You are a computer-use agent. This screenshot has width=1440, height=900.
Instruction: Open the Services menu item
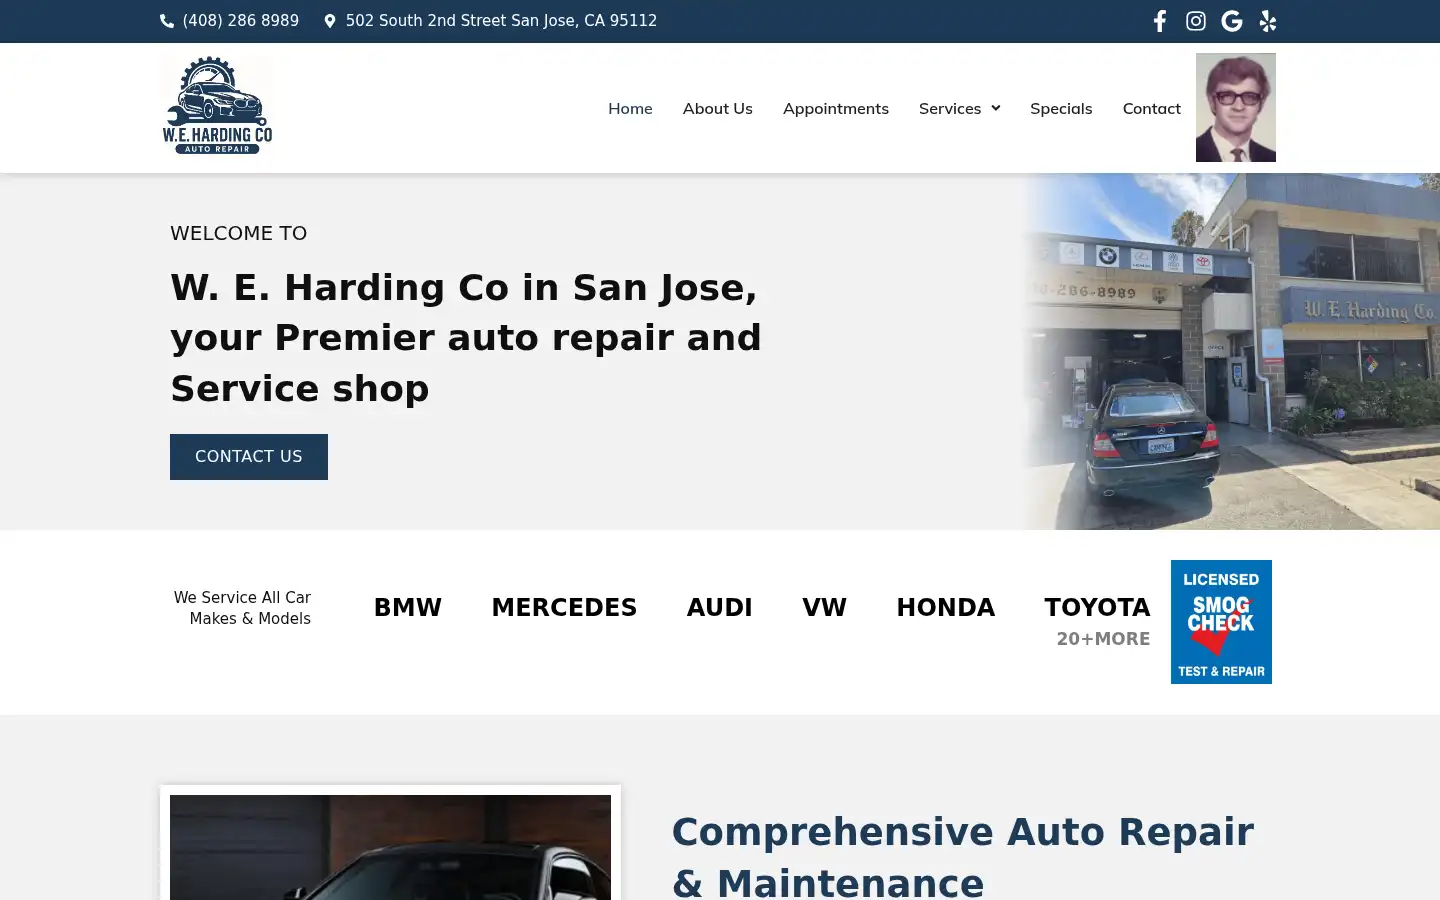(x=950, y=108)
